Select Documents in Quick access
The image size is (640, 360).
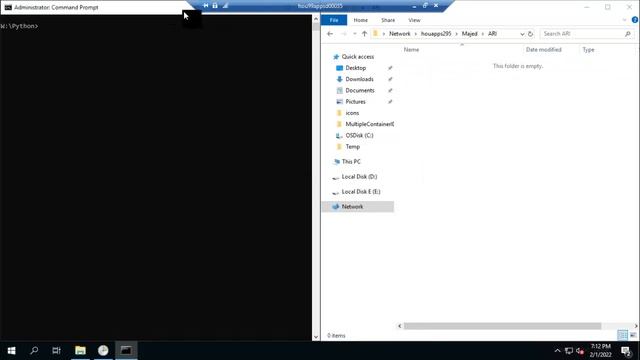360,90
